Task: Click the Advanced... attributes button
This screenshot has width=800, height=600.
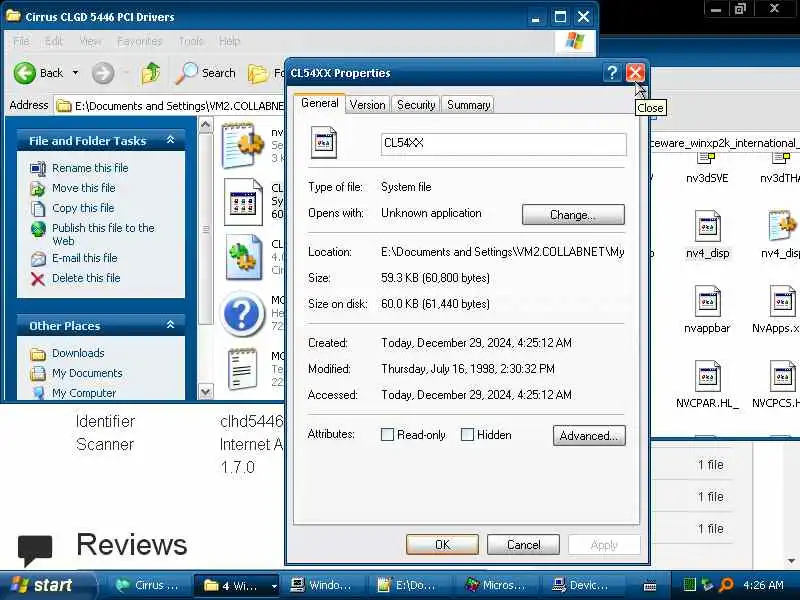Action: pyautogui.click(x=589, y=436)
